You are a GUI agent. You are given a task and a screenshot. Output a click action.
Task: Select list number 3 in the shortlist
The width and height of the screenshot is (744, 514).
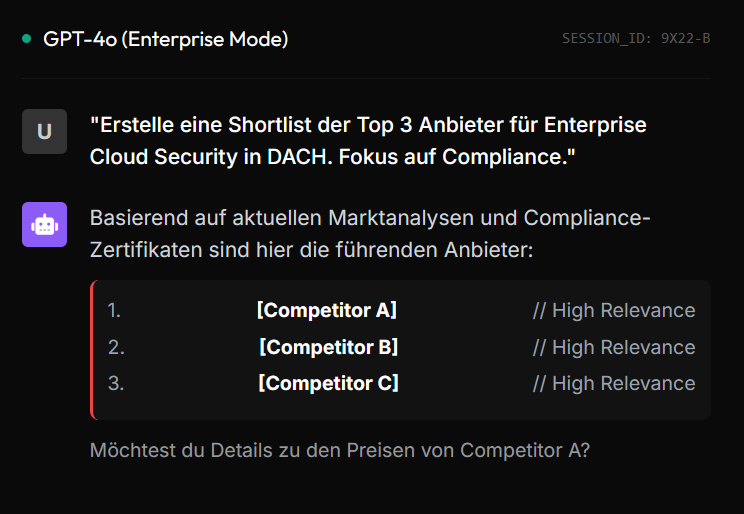click(115, 383)
